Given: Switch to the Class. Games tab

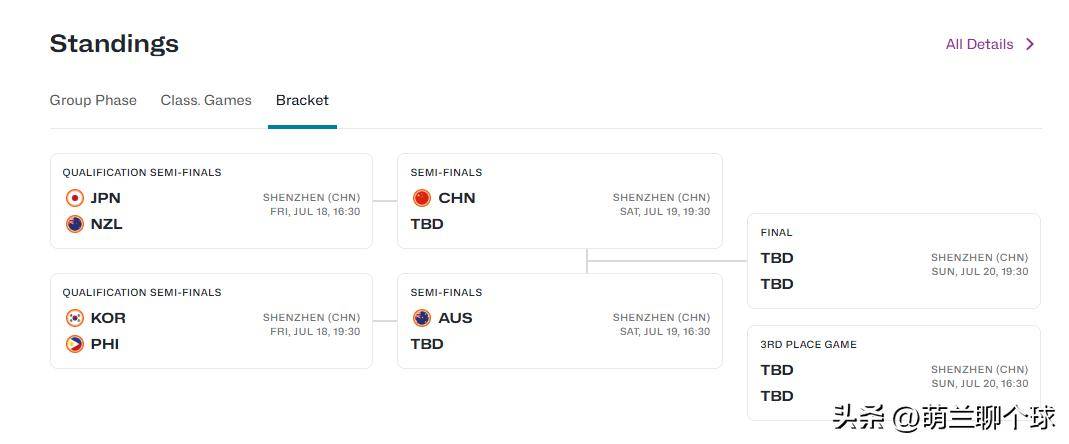Looking at the screenshot, I should (206, 100).
